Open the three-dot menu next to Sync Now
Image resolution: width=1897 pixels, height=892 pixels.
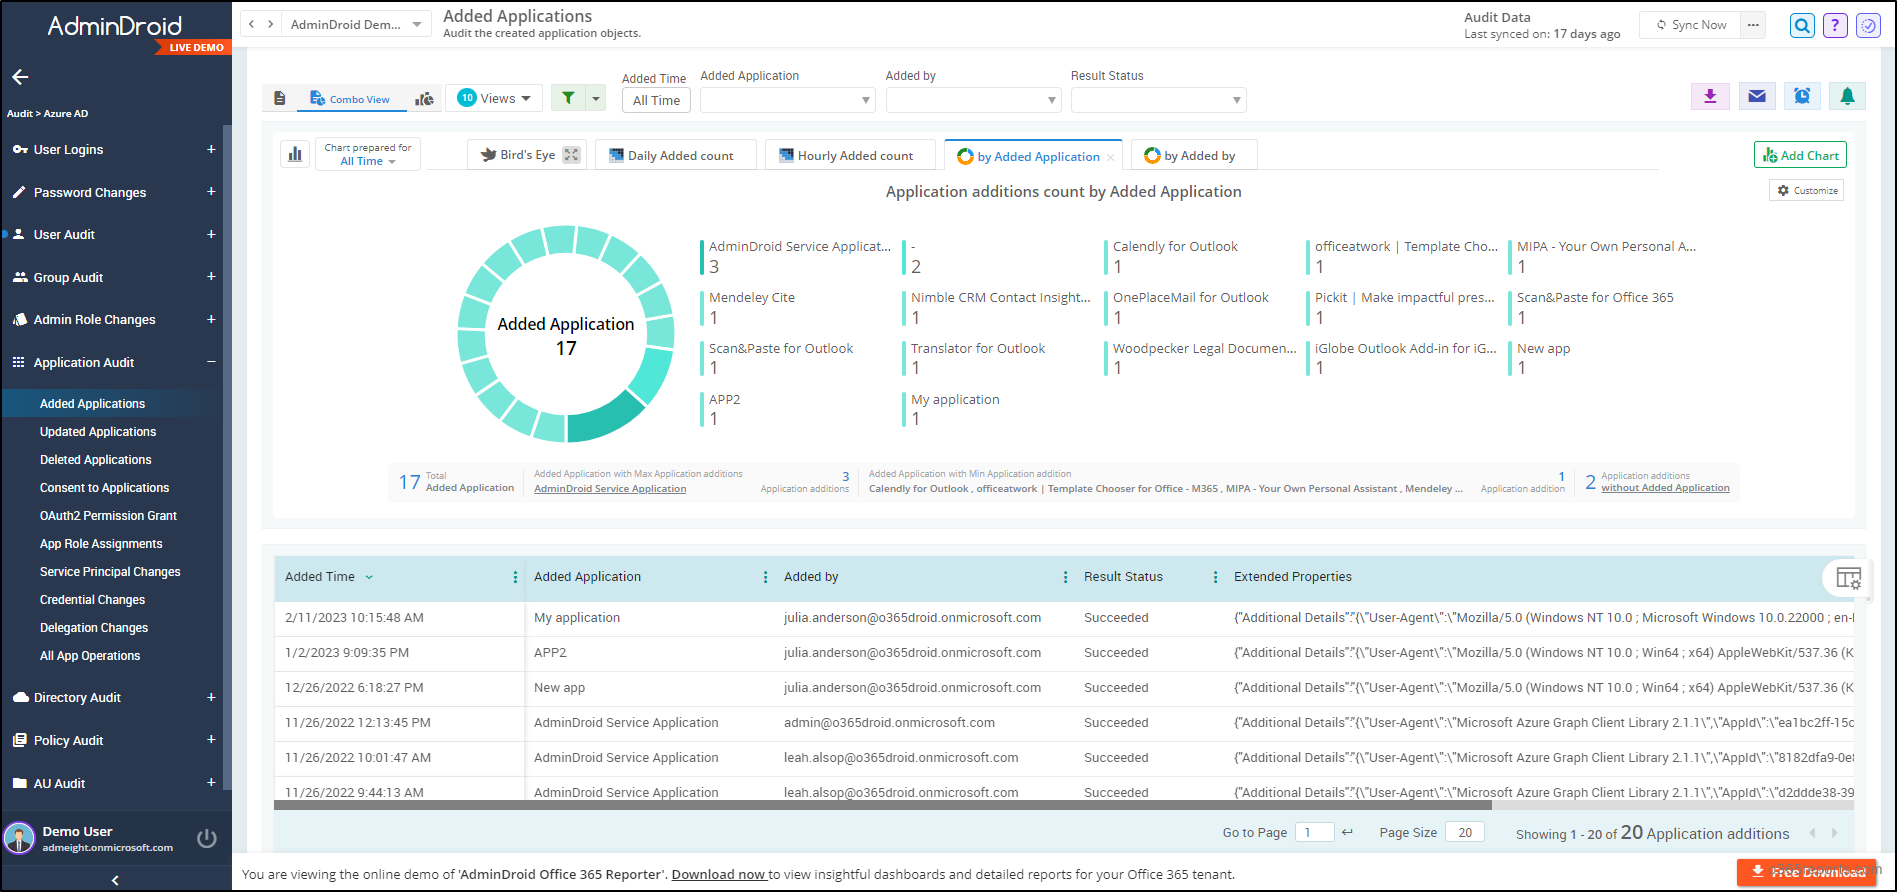coord(1753,25)
